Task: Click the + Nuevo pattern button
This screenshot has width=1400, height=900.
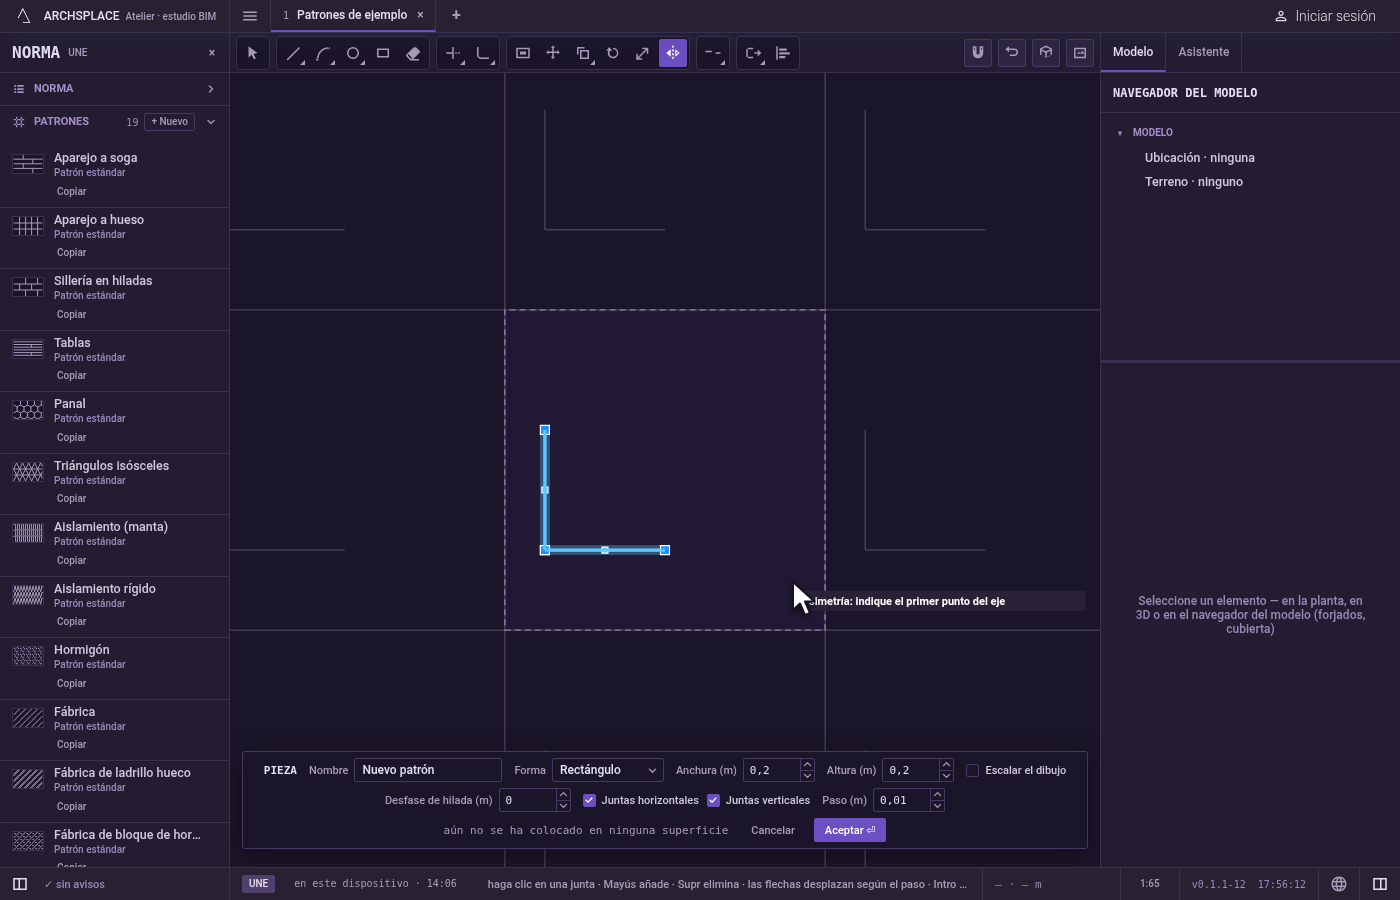Action: point(170,122)
